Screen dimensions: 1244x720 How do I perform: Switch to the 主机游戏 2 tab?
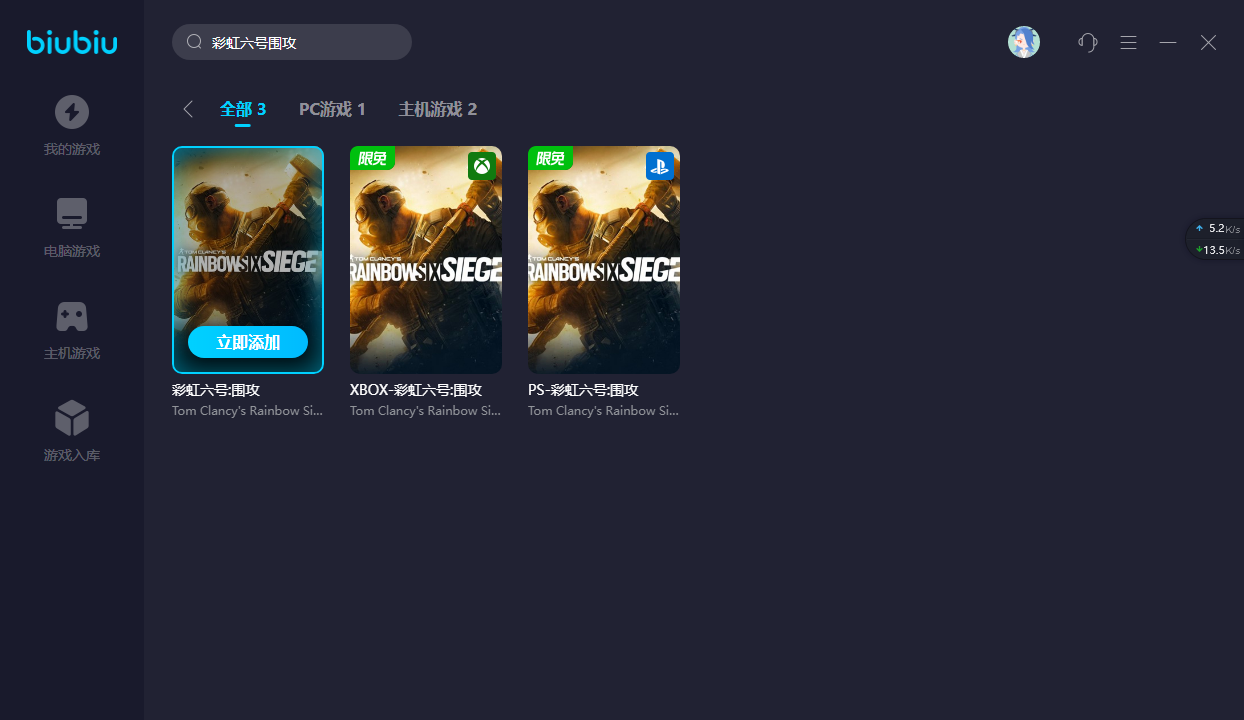tap(437, 109)
